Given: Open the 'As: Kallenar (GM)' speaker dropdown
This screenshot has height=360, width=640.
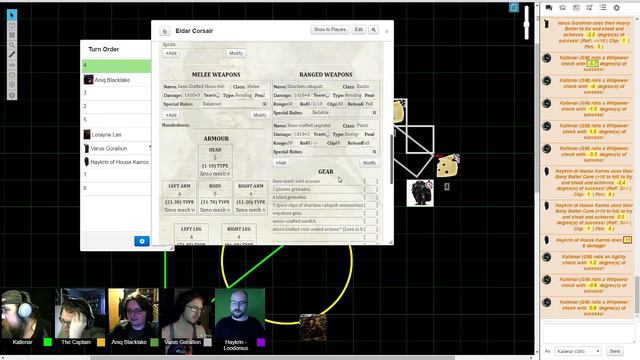Looking at the screenshot, I should click(x=578, y=351).
